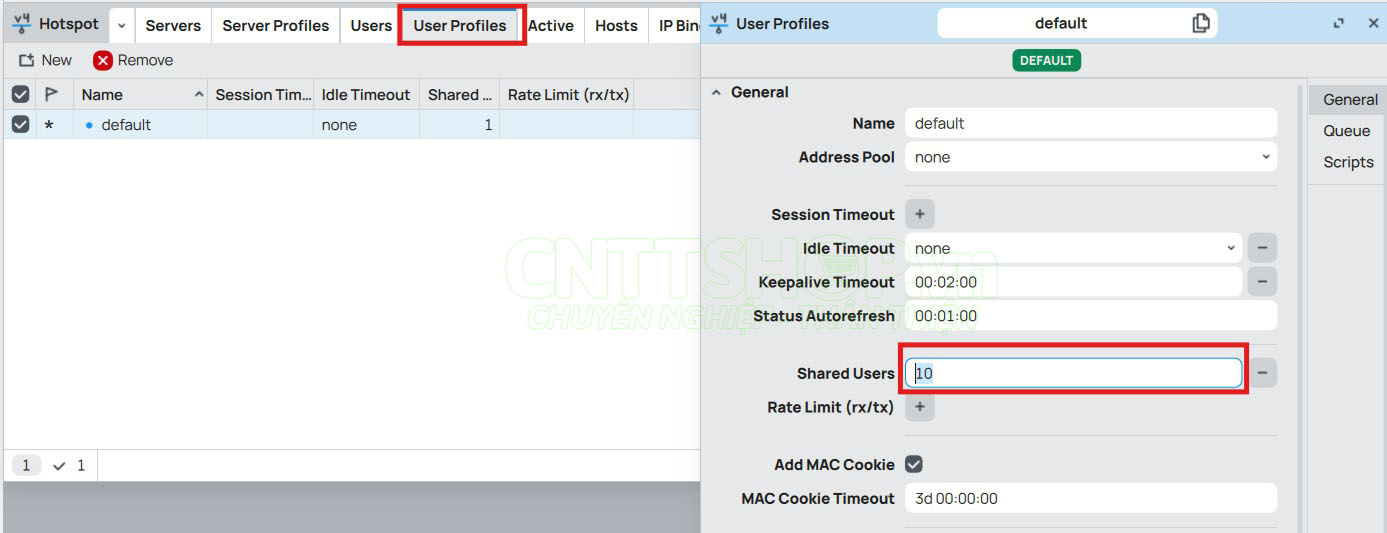Image resolution: width=1387 pixels, height=533 pixels.
Task: Click the plus icon next to Rate Limit (rx/tx)
Action: (920, 407)
